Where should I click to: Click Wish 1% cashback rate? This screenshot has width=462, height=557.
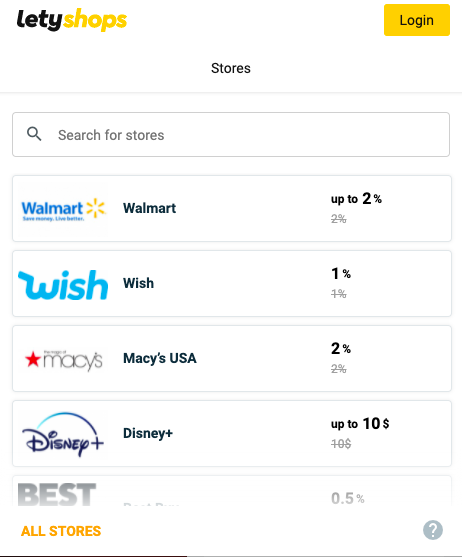pos(341,274)
